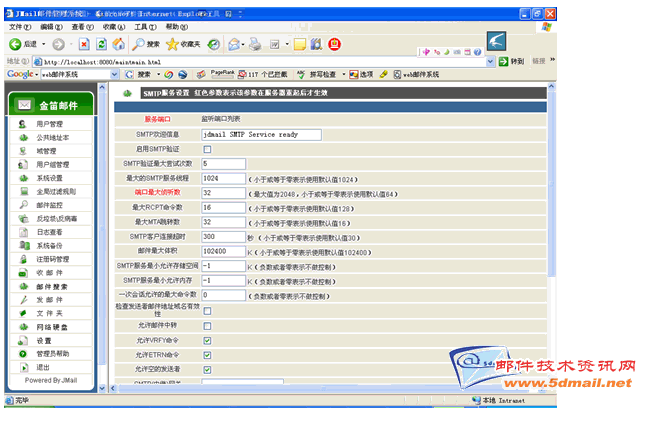This screenshot has height=421, width=647.
Task: Click the IE Refresh toolbar icon
Action: 101,45
